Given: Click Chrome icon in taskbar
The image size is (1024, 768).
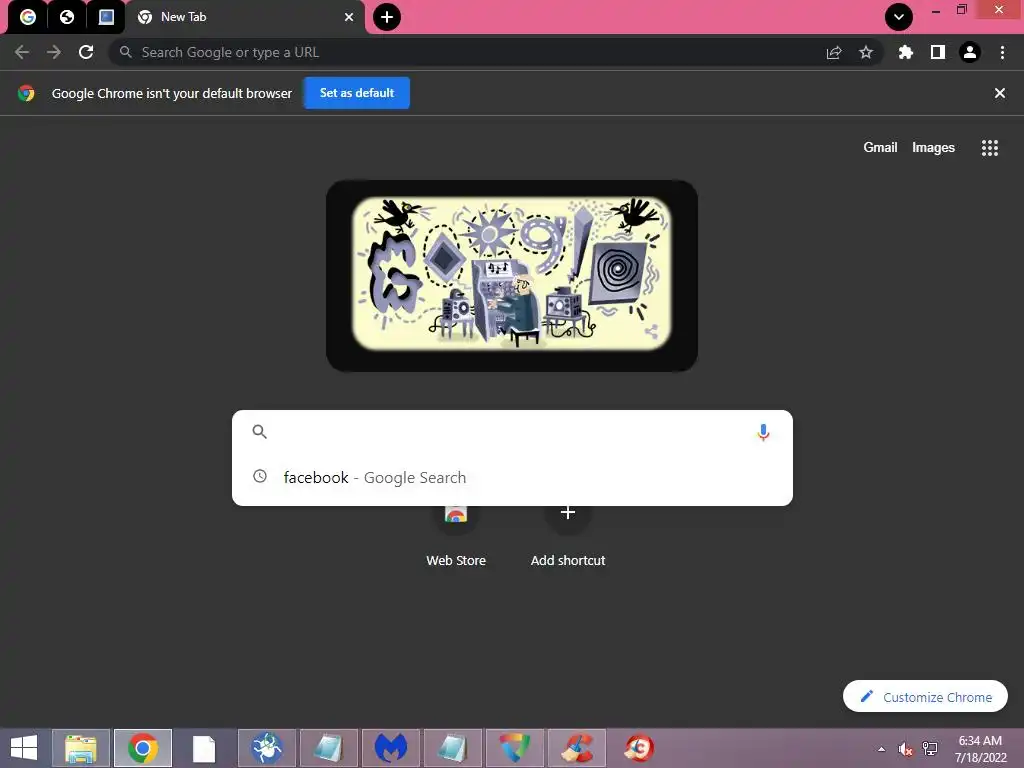Looking at the screenshot, I should coord(143,748).
